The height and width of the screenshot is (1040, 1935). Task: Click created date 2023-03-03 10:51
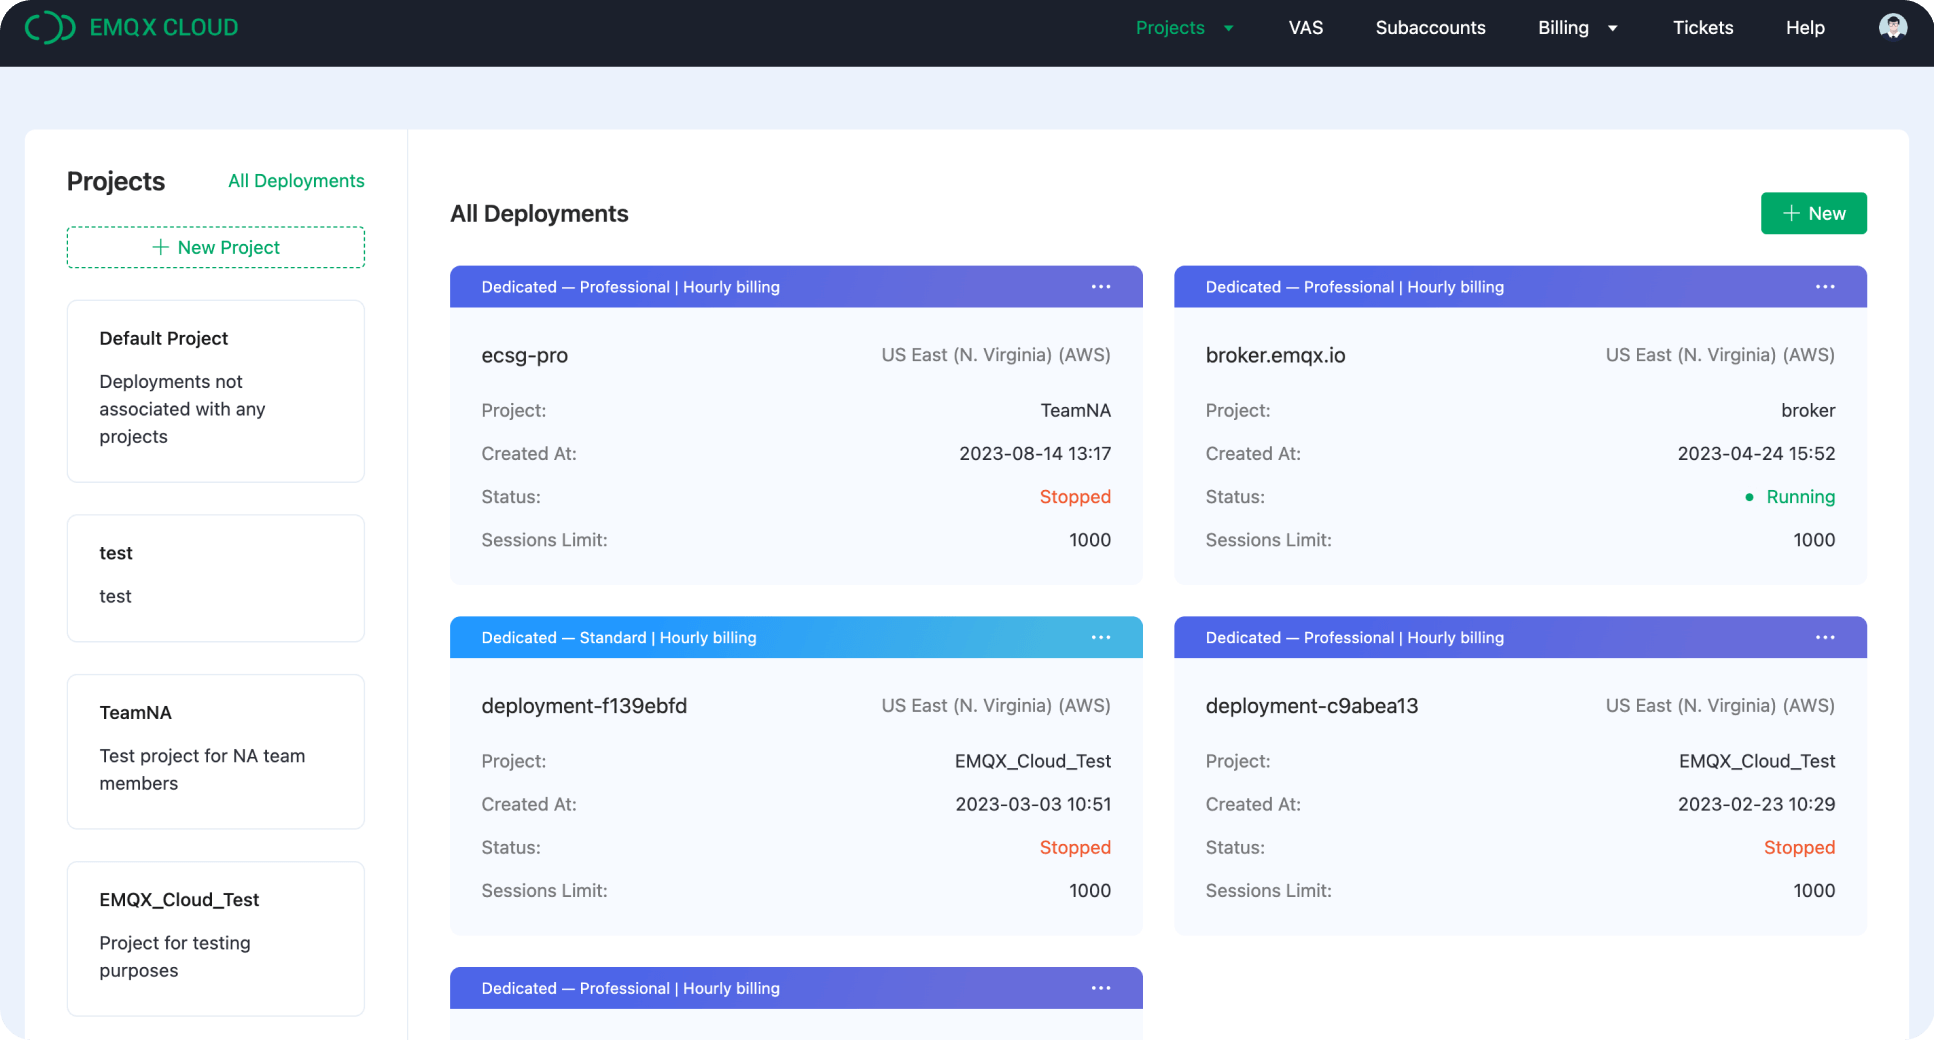[1033, 805]
